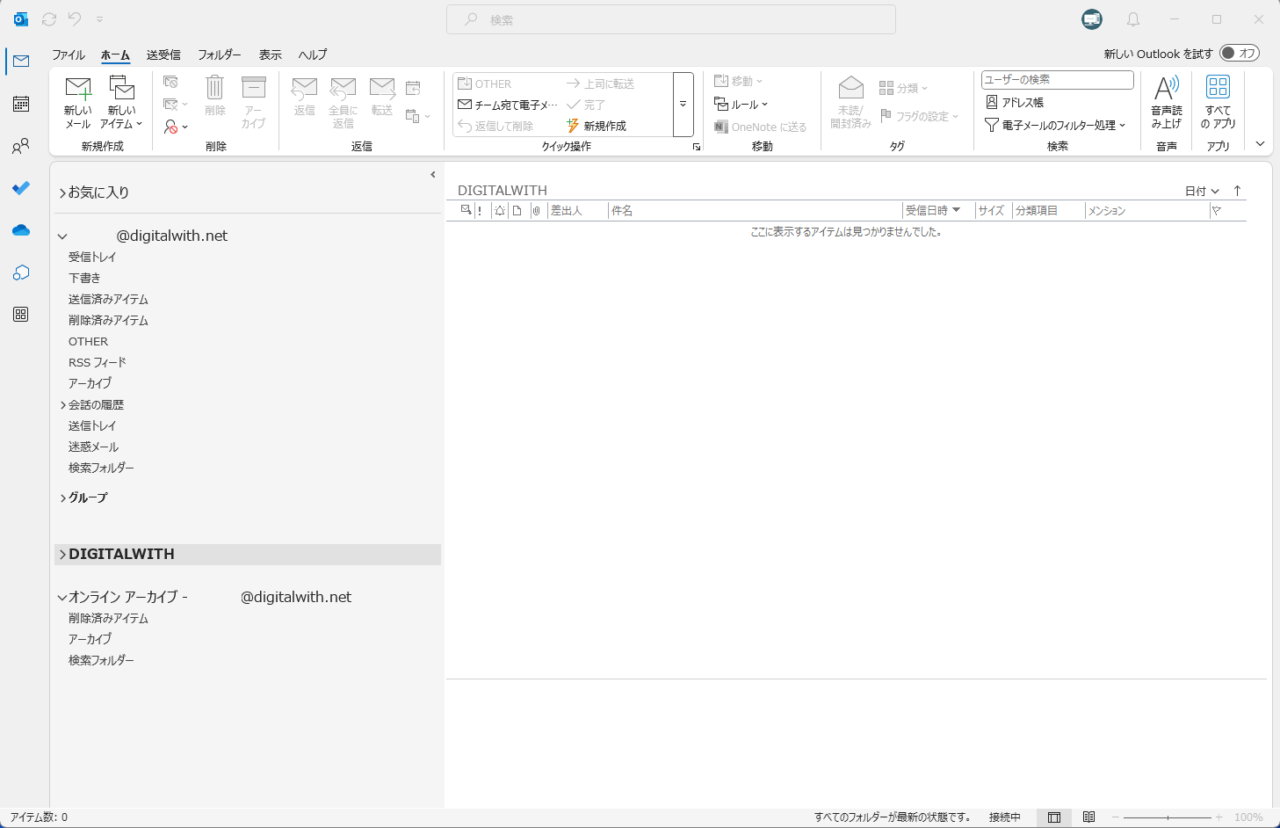Open the 日付 sort dropdown above message list
Screen dimensions: 1280x828
[1200, 190]
